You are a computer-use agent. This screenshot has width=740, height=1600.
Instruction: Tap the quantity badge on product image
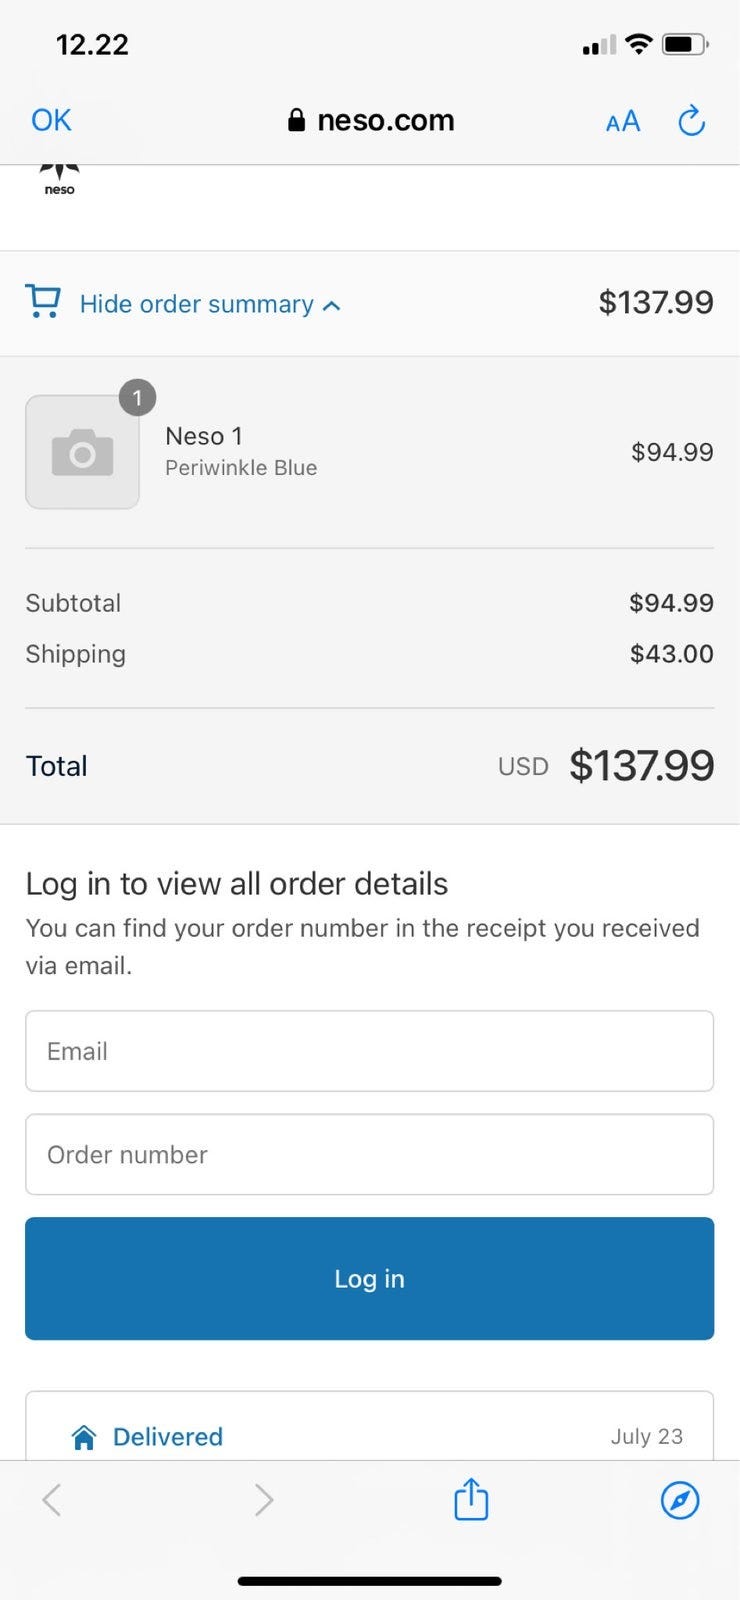[x=137, y=397]
